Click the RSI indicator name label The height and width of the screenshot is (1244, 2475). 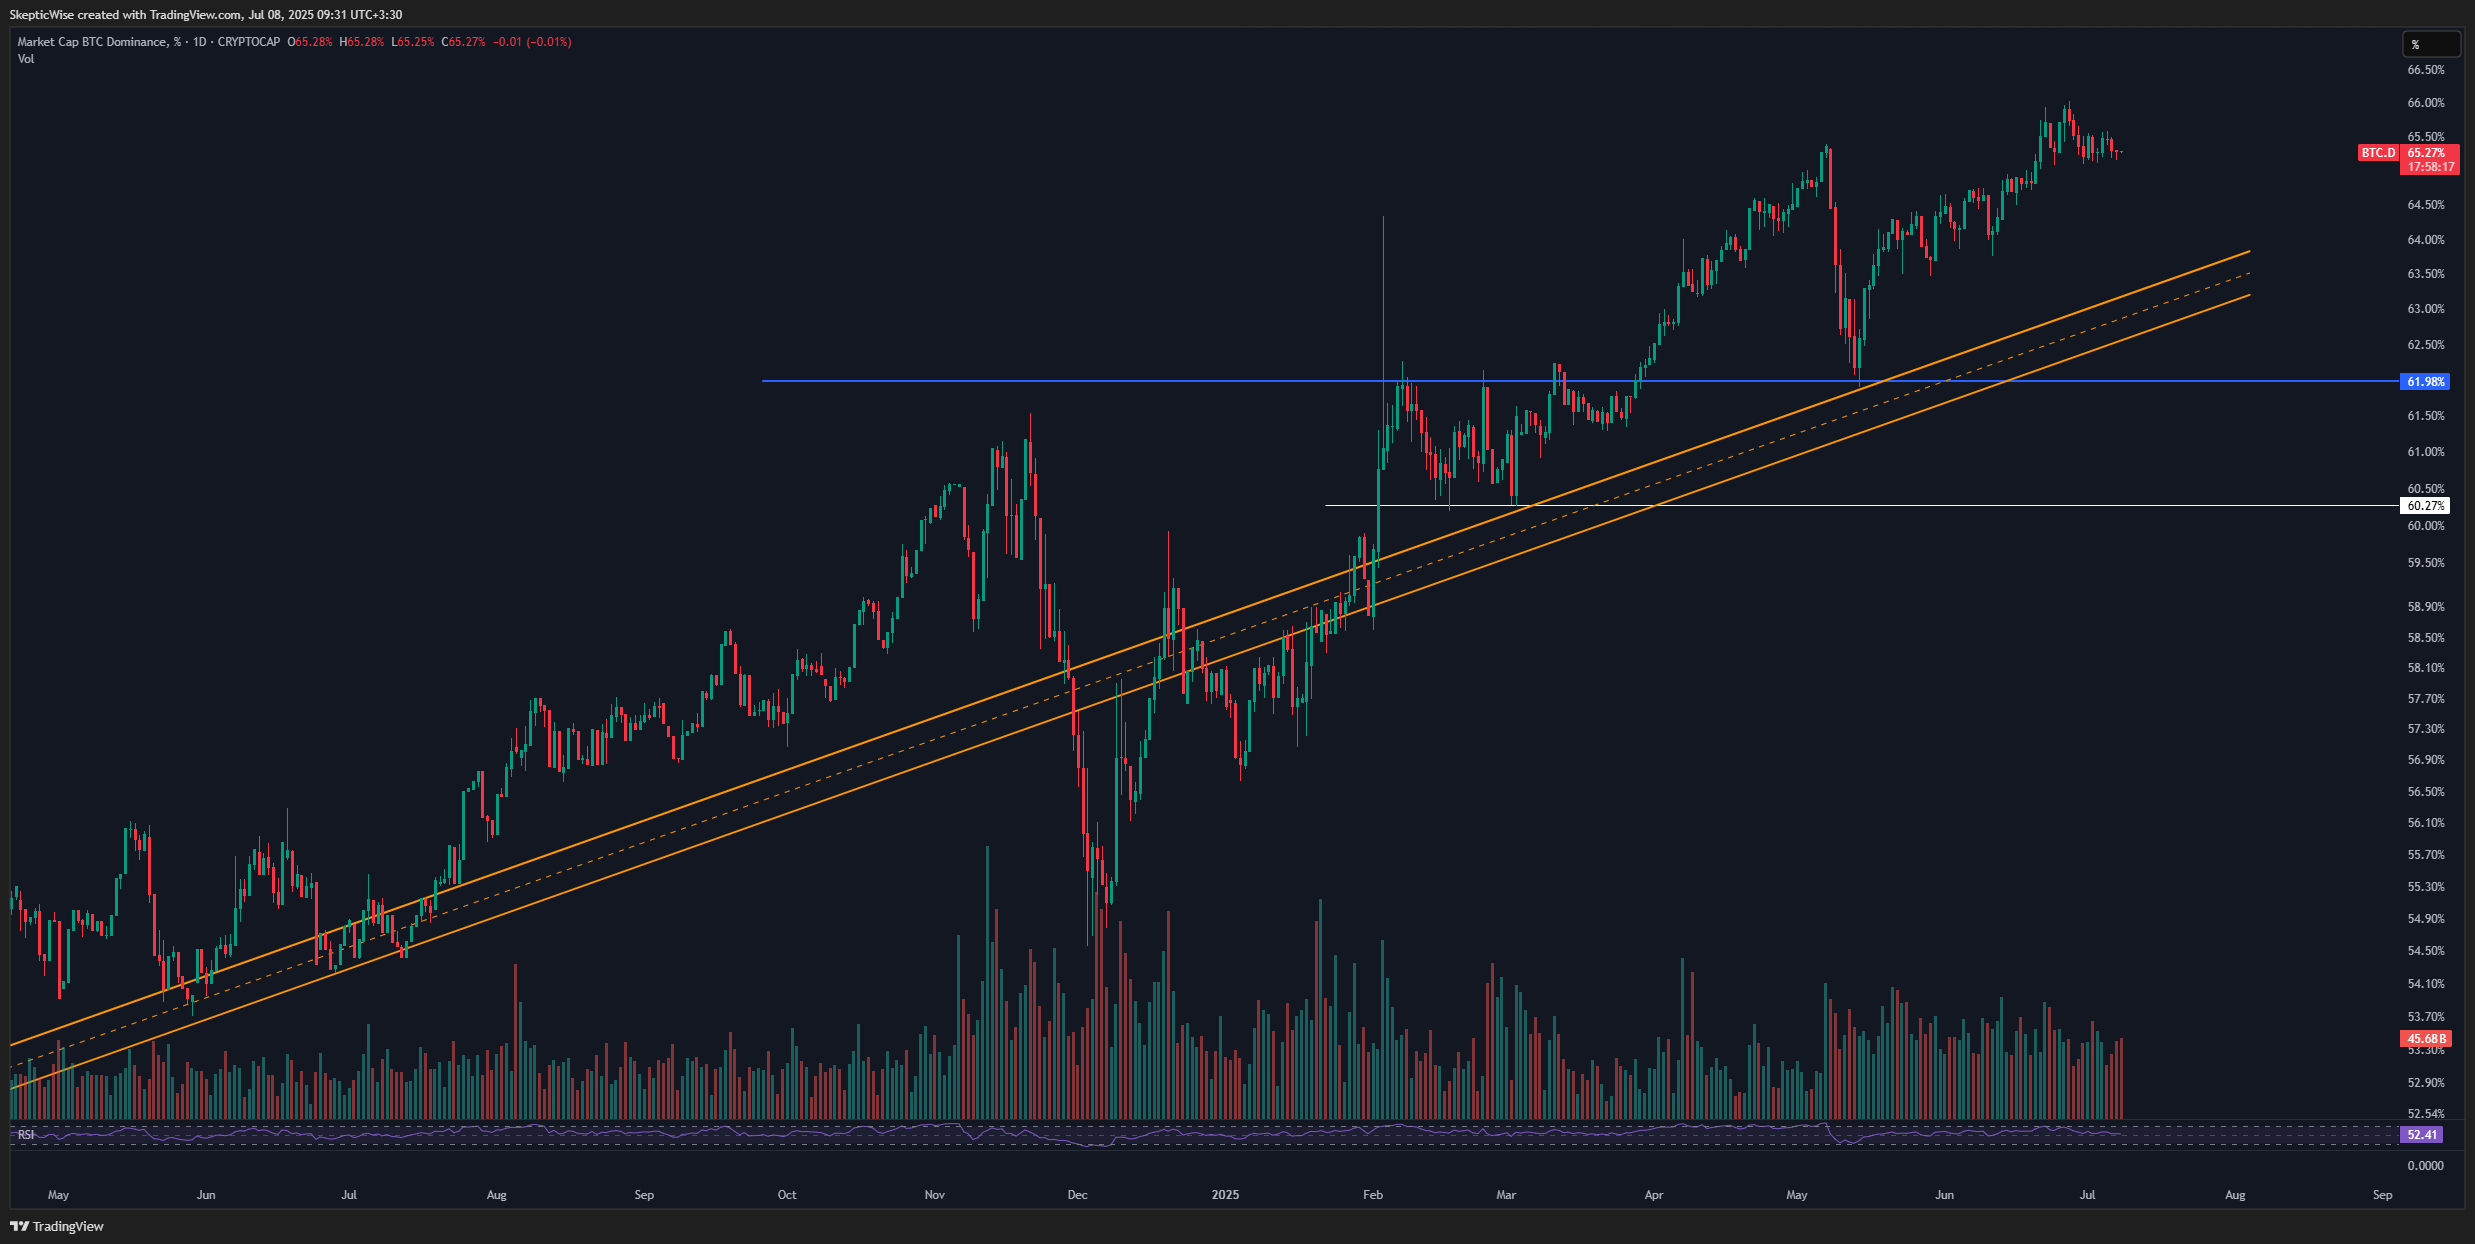(26, 1135)
